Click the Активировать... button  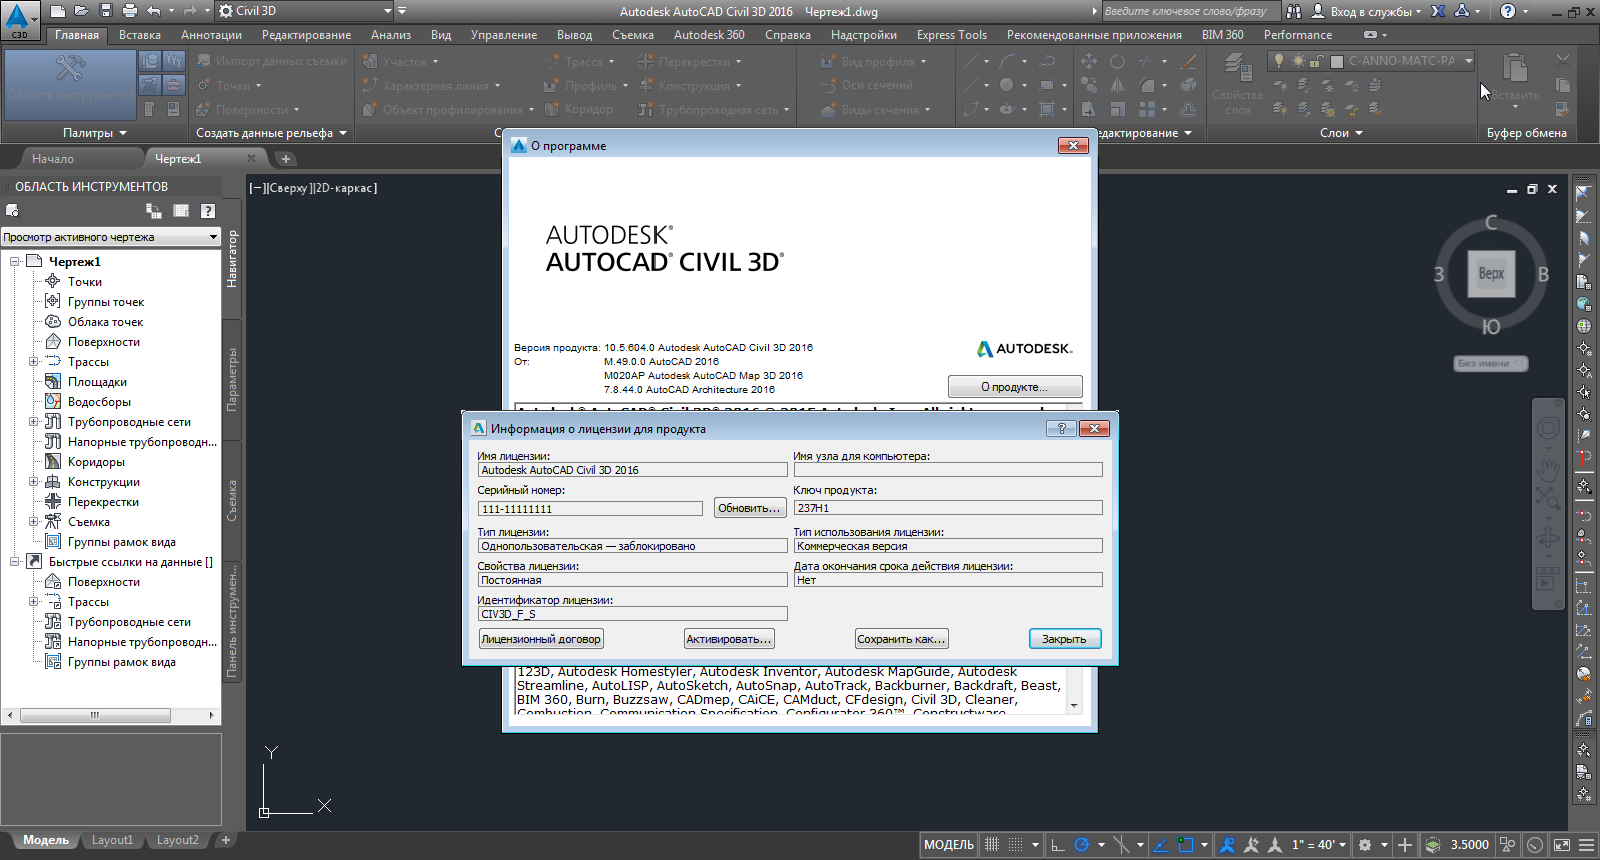pyautogui.click(x=729, y=639)
